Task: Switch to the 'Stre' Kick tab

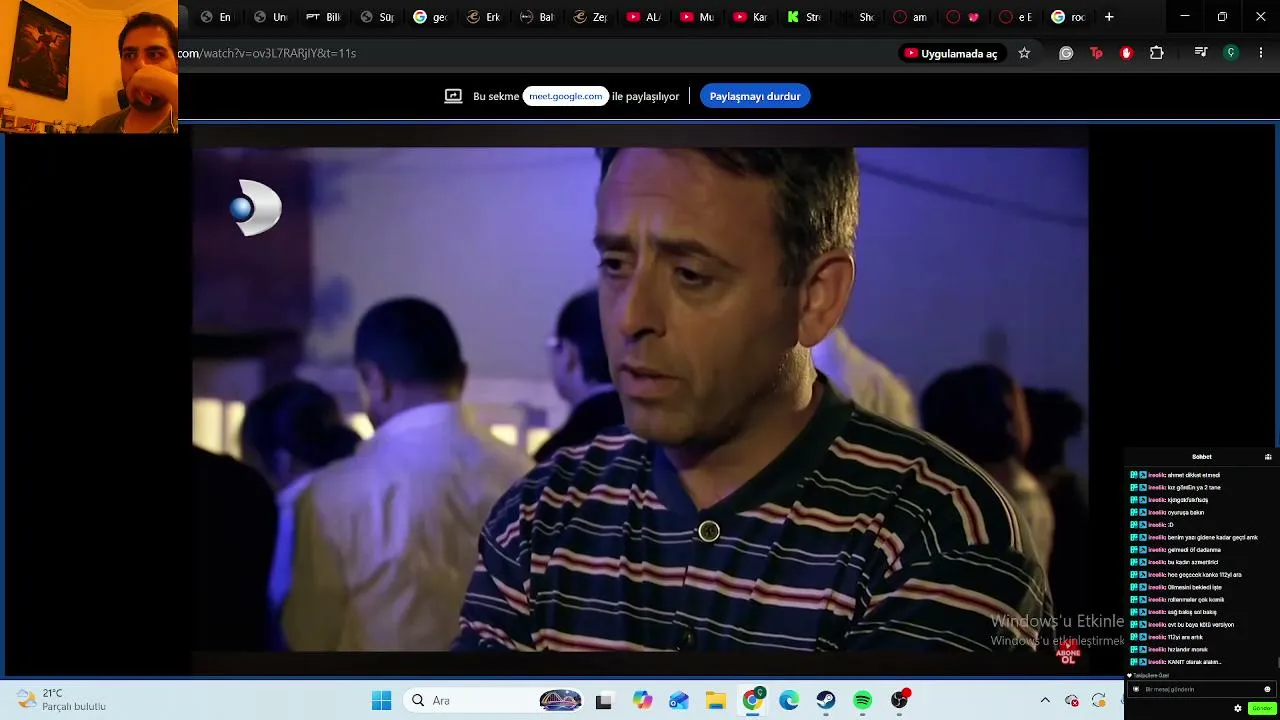Action: [803, 17]
